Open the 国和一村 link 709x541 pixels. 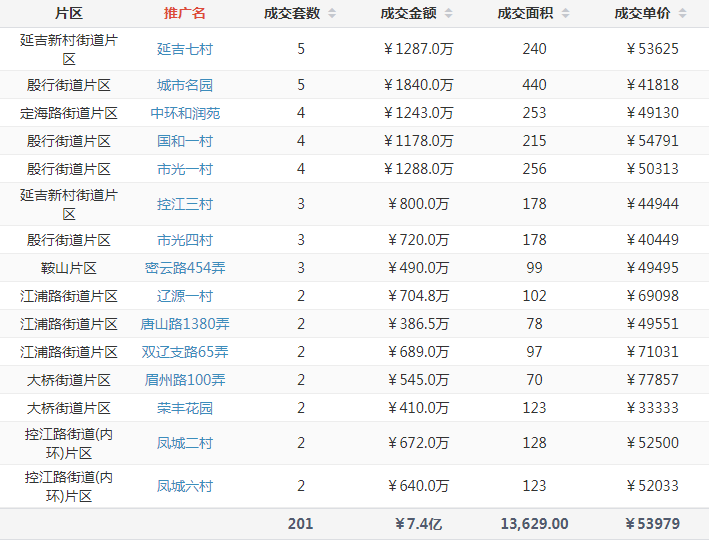(x=184, y=141)
